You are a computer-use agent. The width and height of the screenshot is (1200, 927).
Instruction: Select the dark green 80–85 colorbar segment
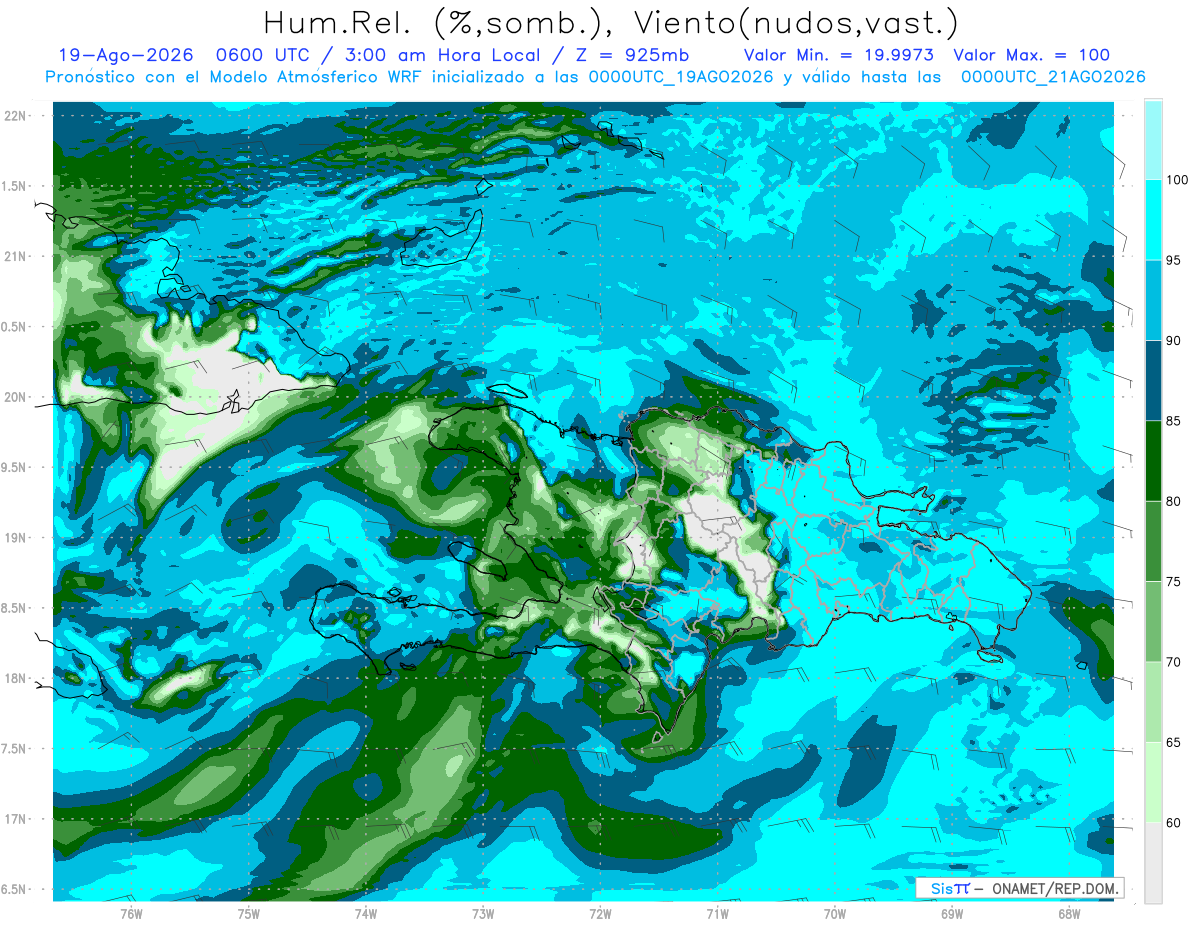1153,461
